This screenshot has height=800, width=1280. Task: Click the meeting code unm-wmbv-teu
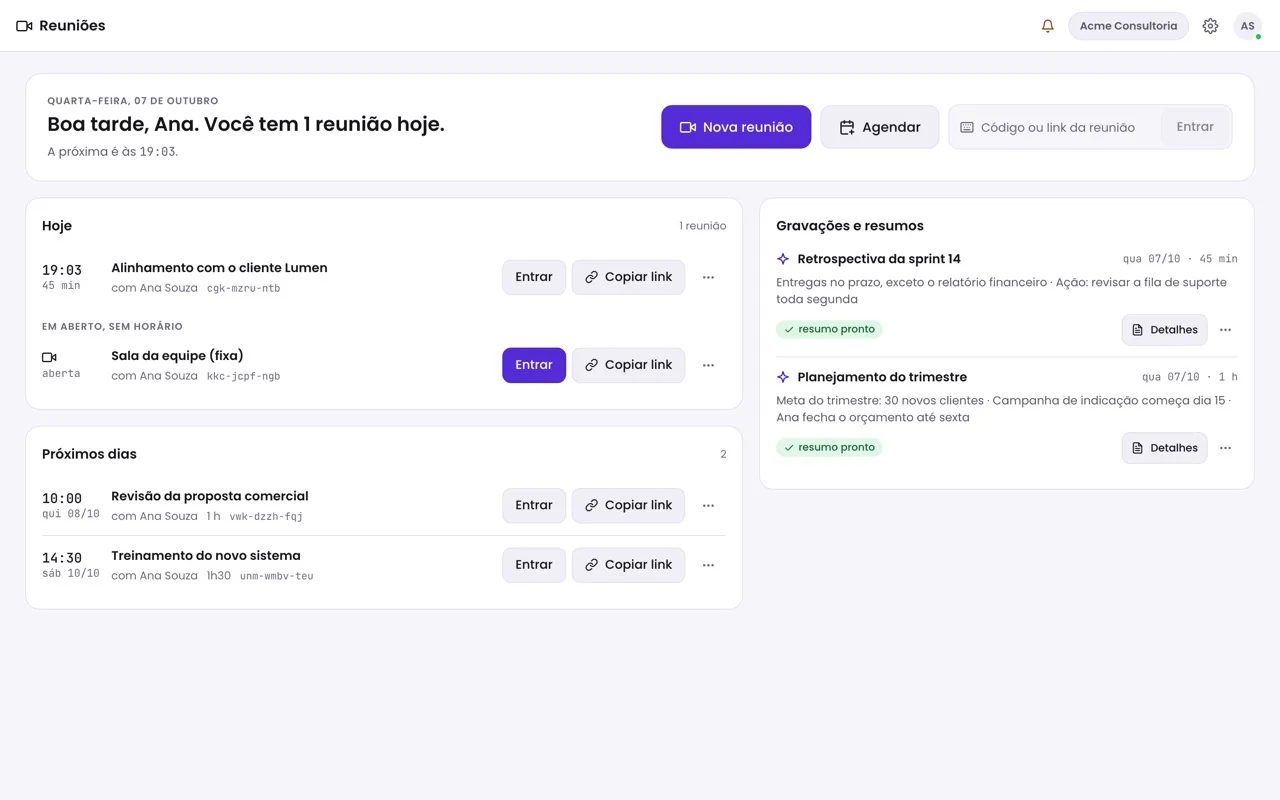point(277,576)
